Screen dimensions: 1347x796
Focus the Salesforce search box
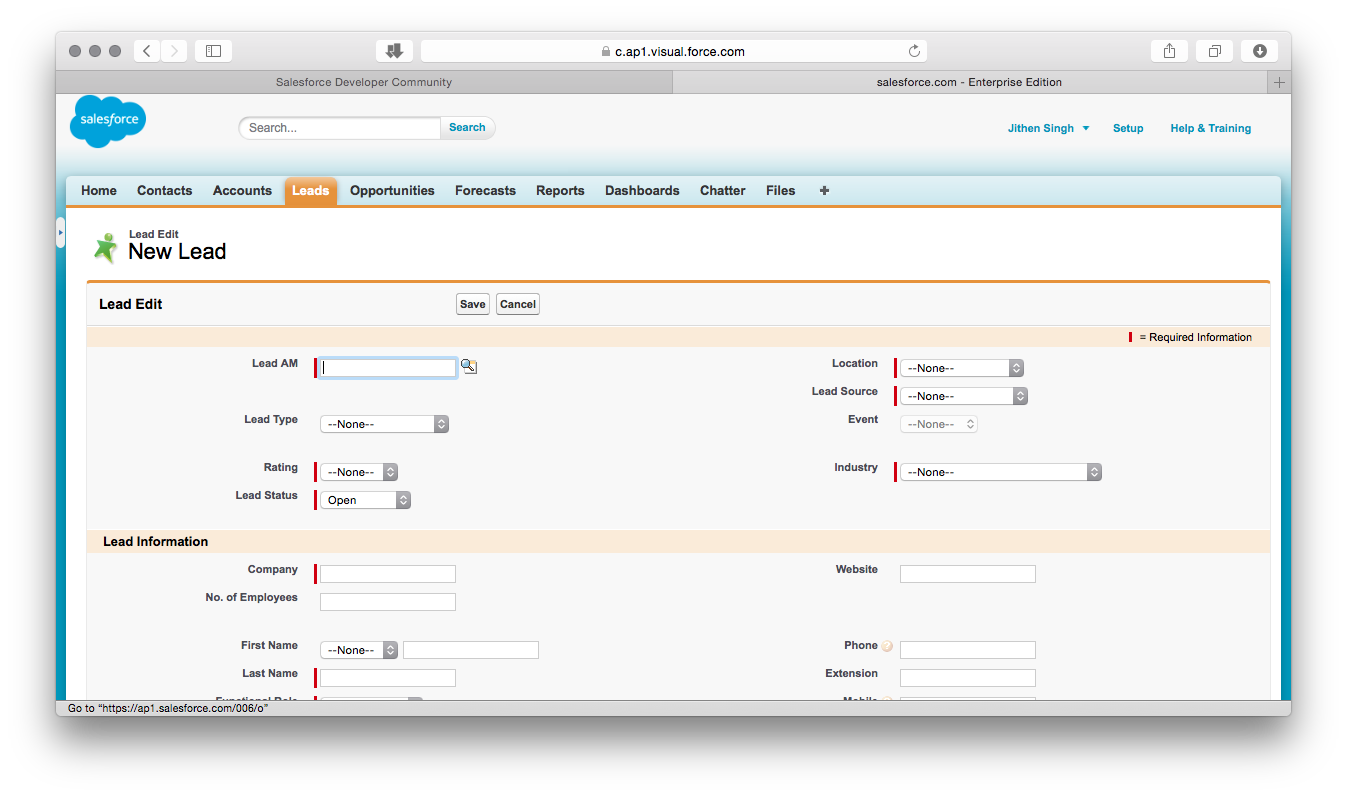click(340, 128)
